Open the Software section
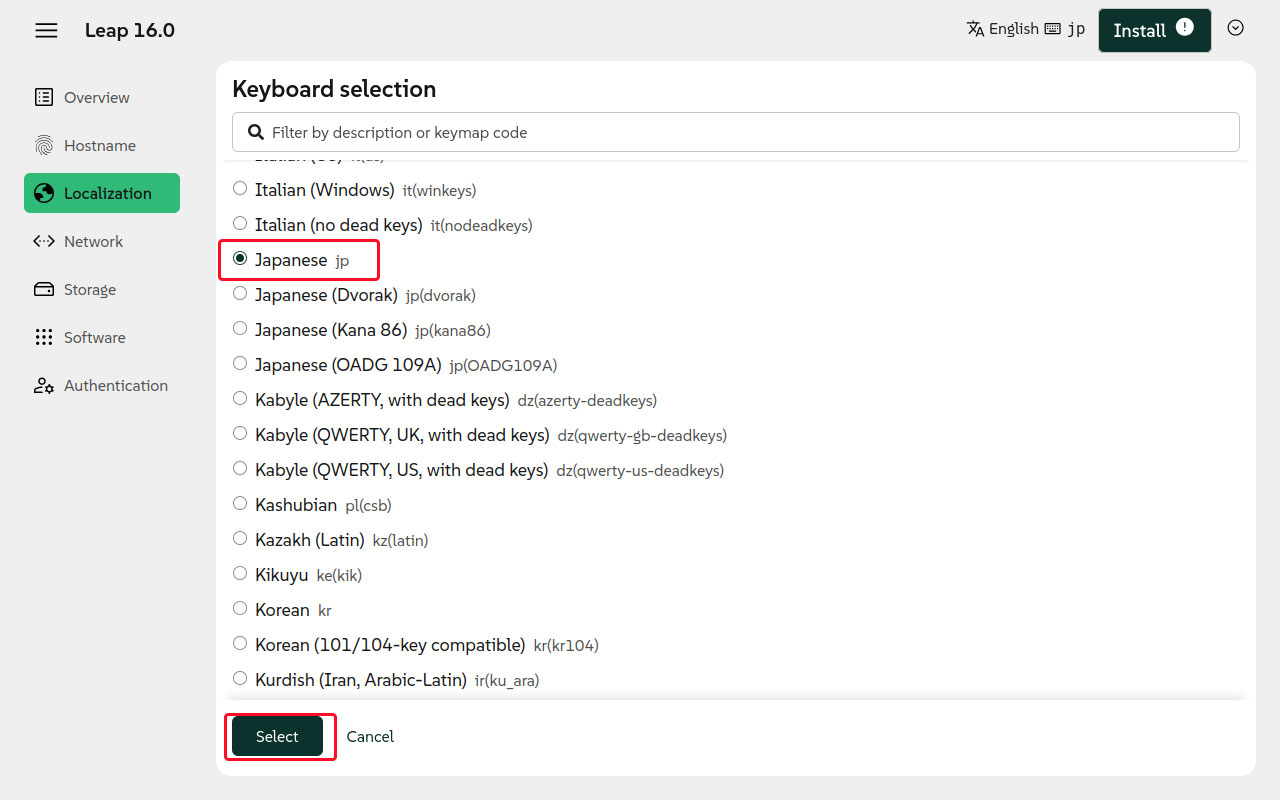This screenshot has height=800, width=1280. 94,337
